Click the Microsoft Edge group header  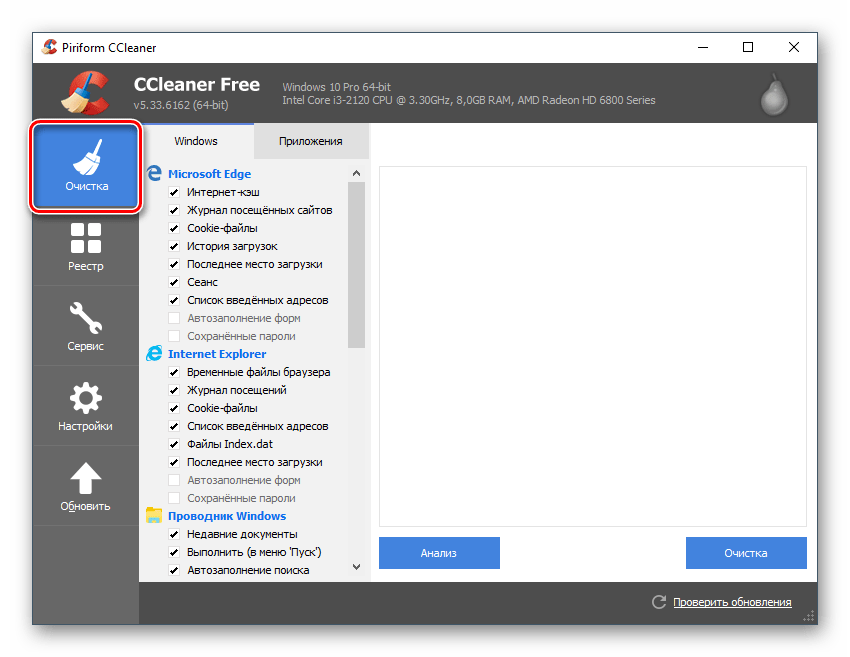click(x=209, y=174)
